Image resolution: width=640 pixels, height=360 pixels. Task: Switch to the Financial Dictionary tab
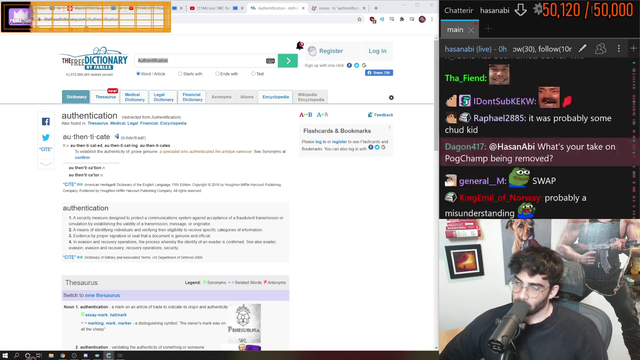pos(192,97)
